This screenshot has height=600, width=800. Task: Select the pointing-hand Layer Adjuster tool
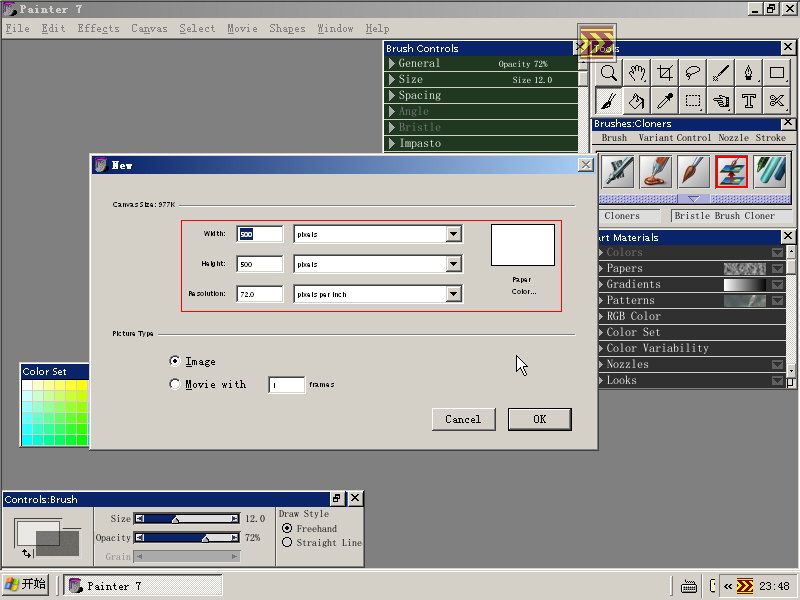(x=721, y=101)
